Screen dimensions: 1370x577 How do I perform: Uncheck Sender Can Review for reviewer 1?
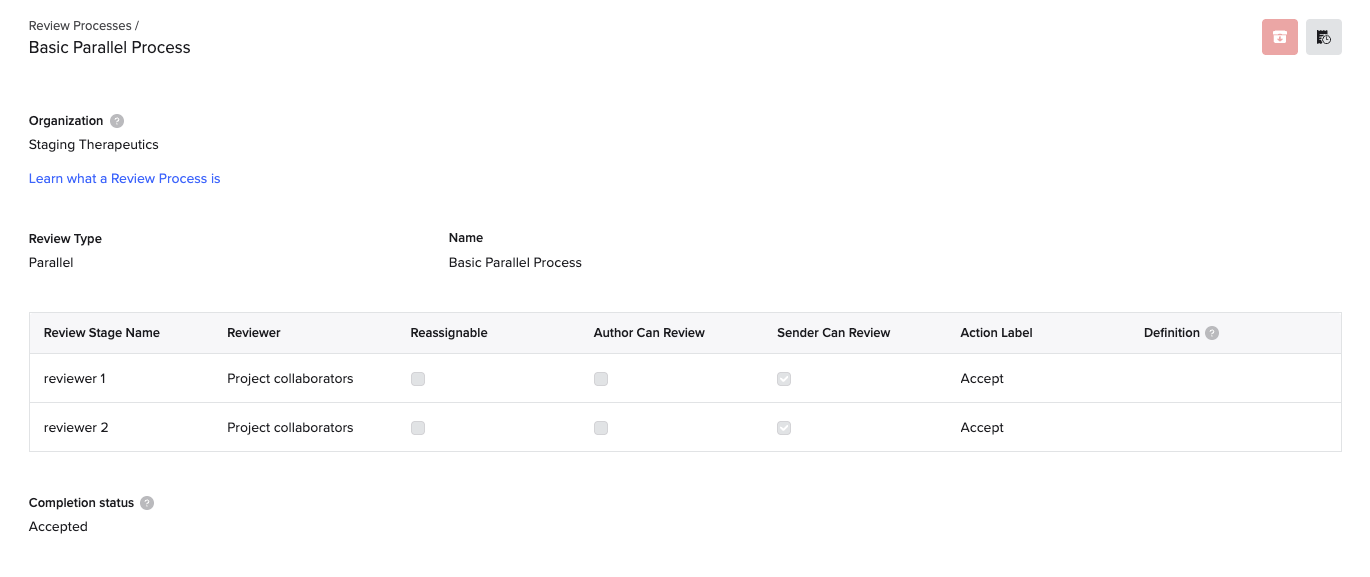pos(784,379)
